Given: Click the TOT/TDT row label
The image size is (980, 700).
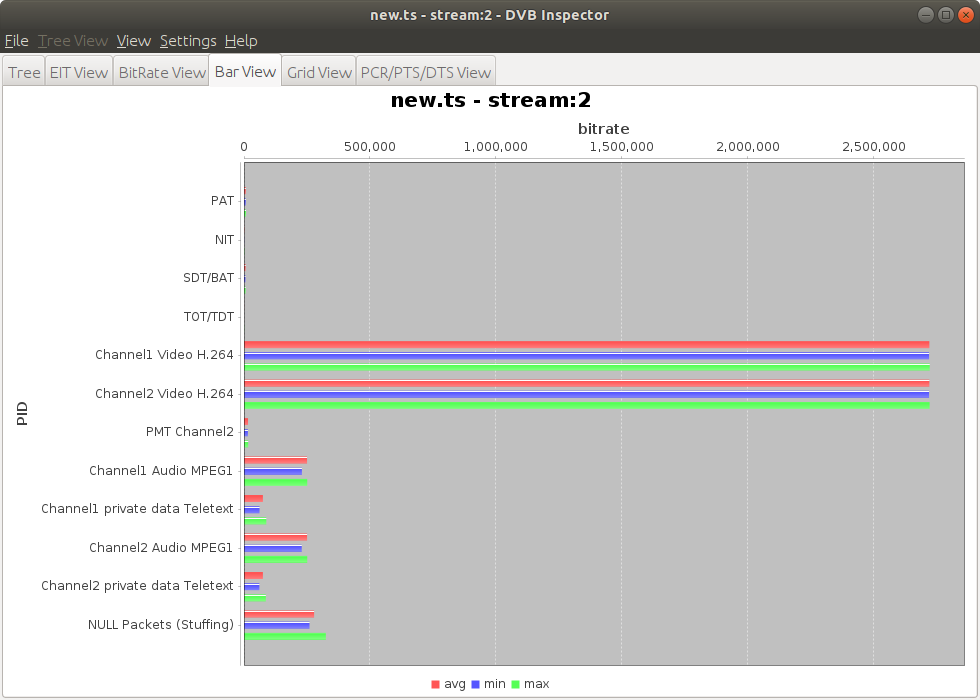Looking at the screenshot, I should [209, 317].
